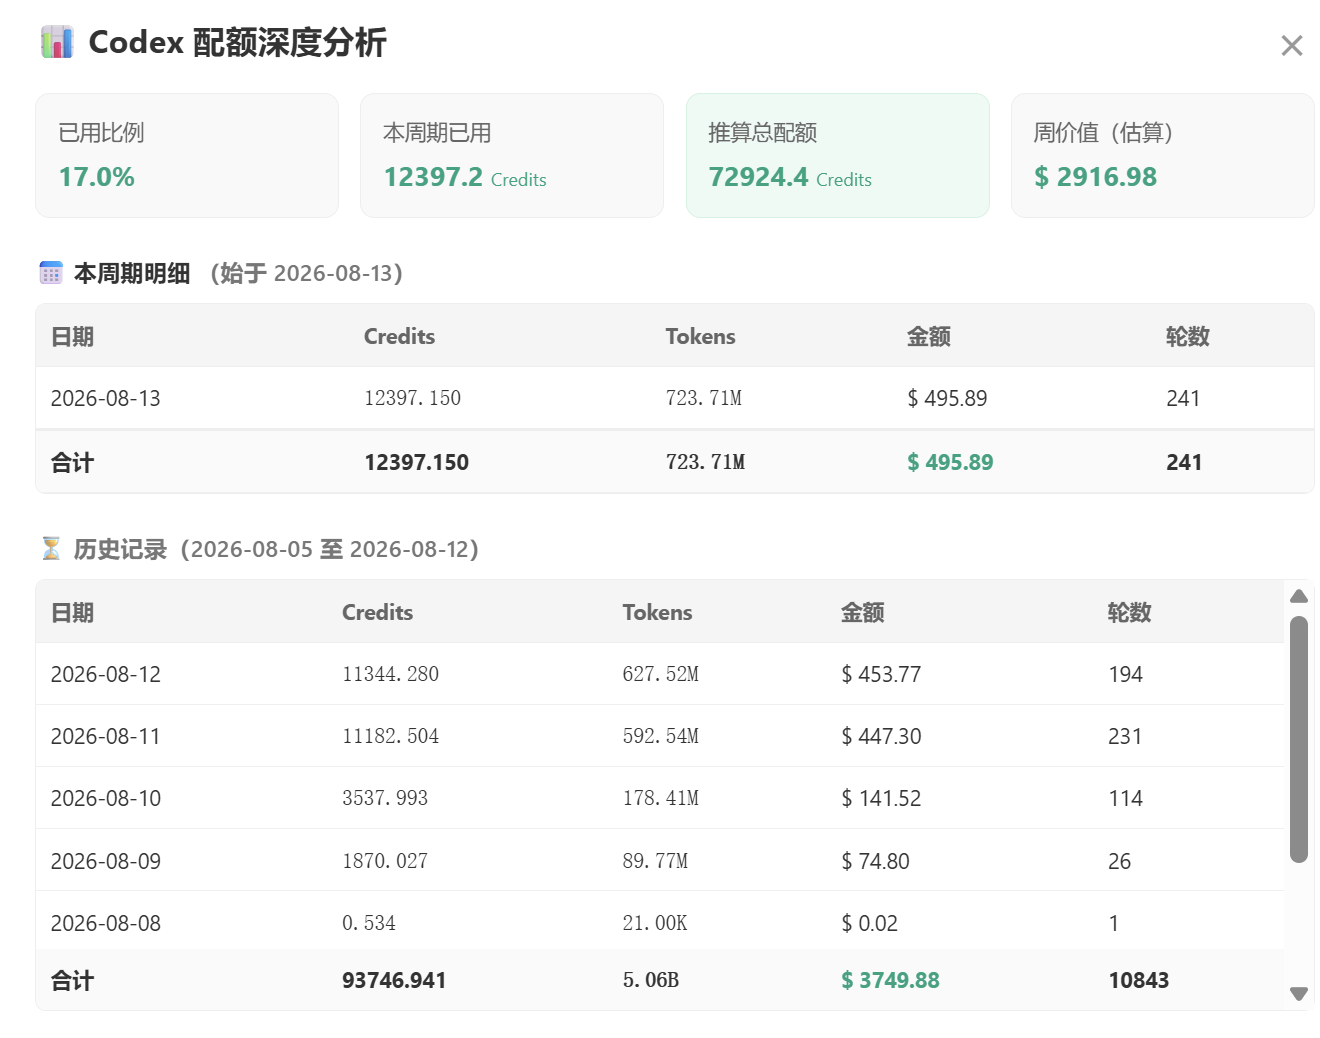Click the 本周期明细 section heading
This screenshot has width=1320, height=1038.
[132, 273]
